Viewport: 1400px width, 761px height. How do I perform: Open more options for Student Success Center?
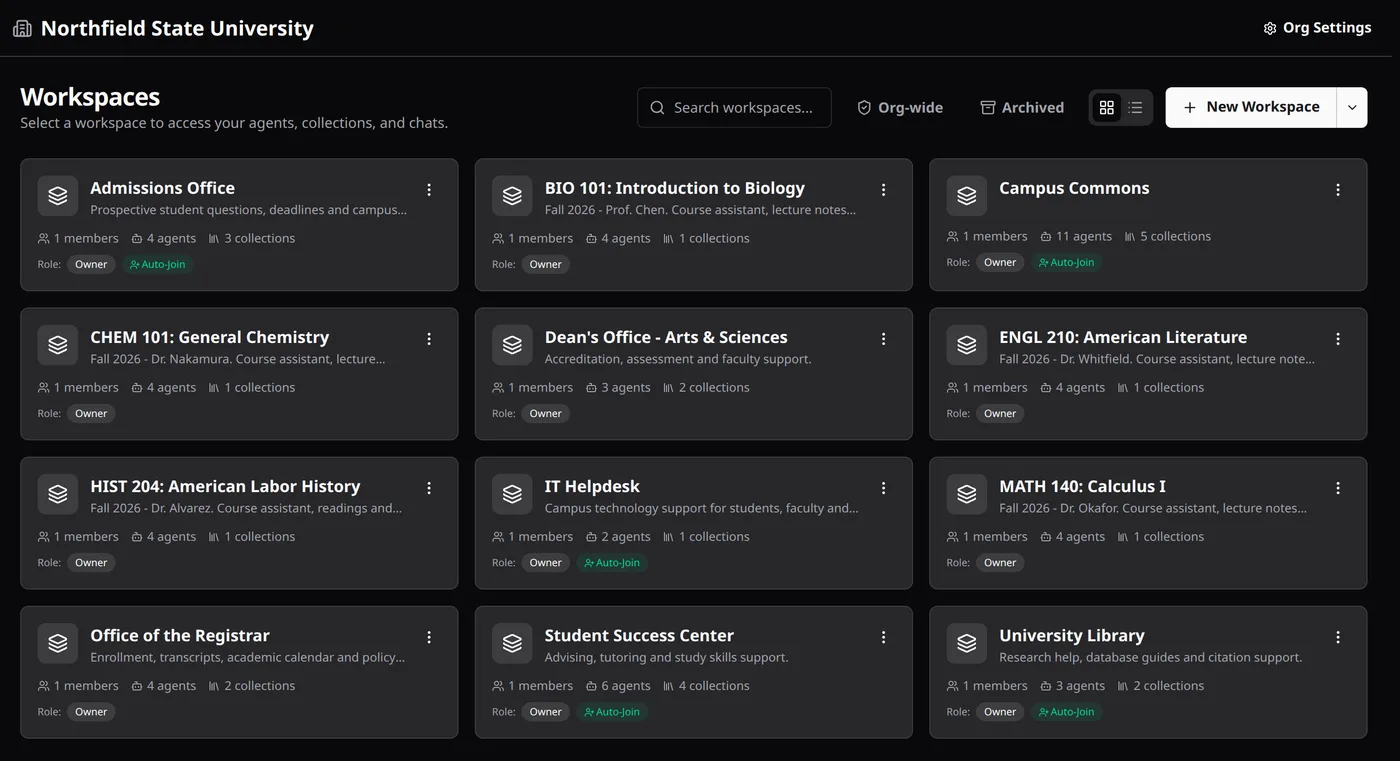point(884,637)
